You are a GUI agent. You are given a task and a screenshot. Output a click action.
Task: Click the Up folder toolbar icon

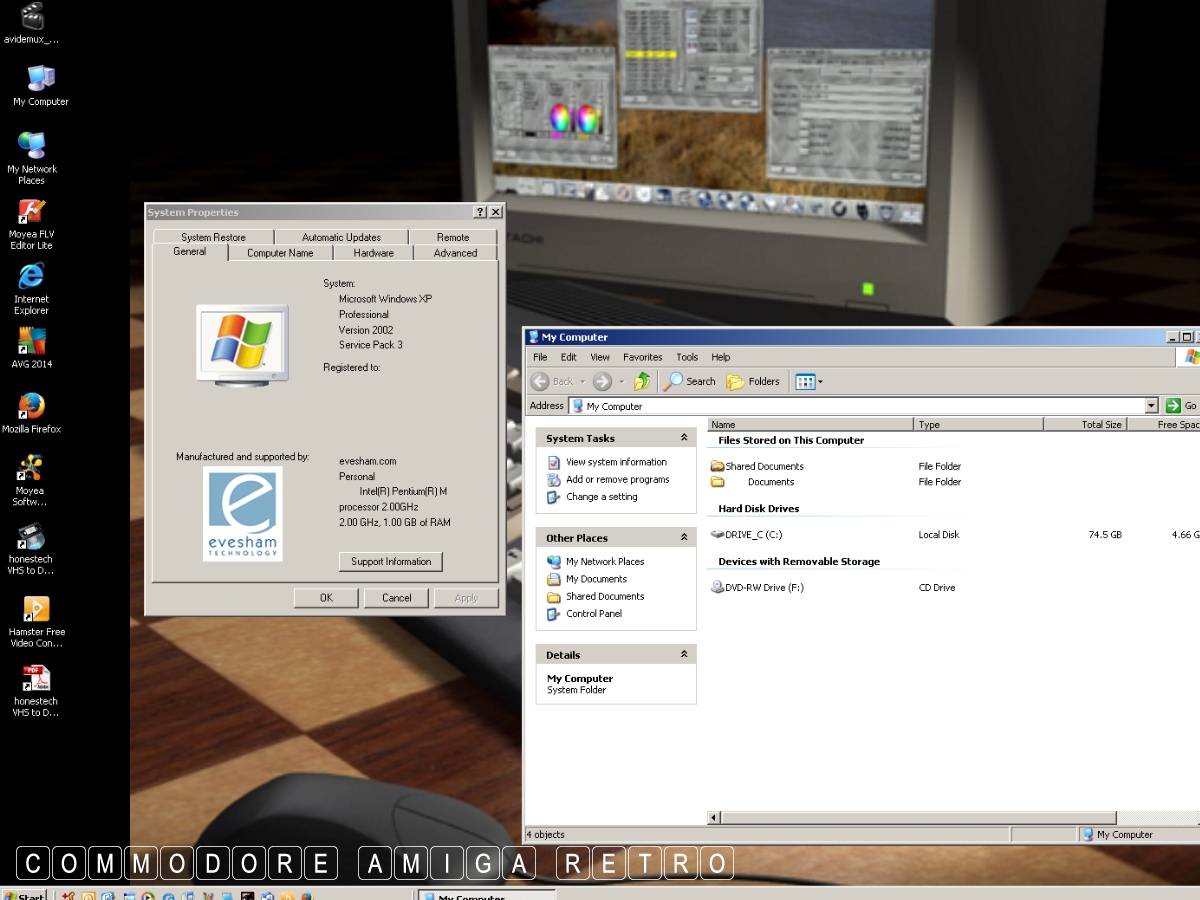pos(642,381)
